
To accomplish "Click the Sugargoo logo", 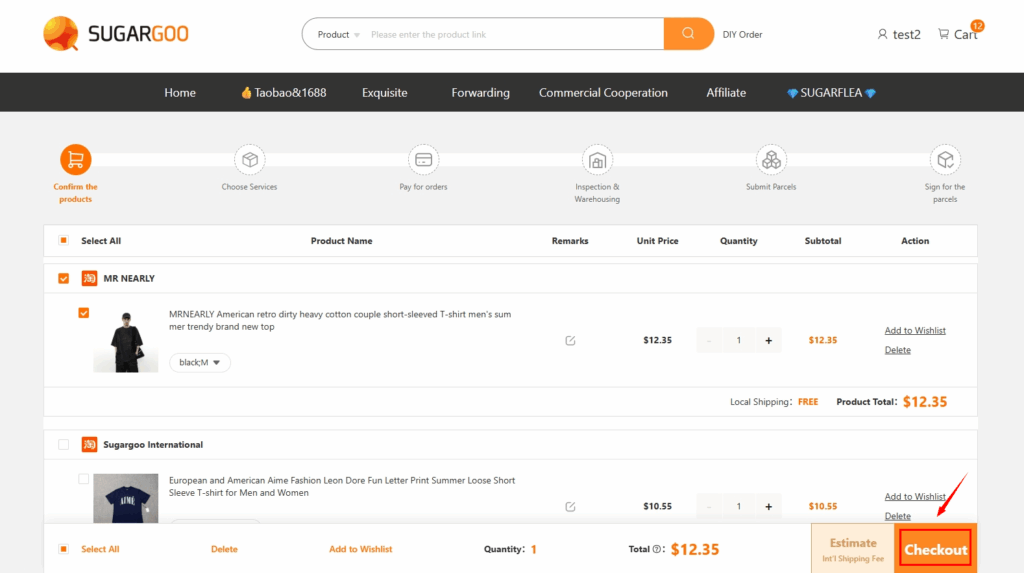I will pyautogui.click(x=116, y=33).
